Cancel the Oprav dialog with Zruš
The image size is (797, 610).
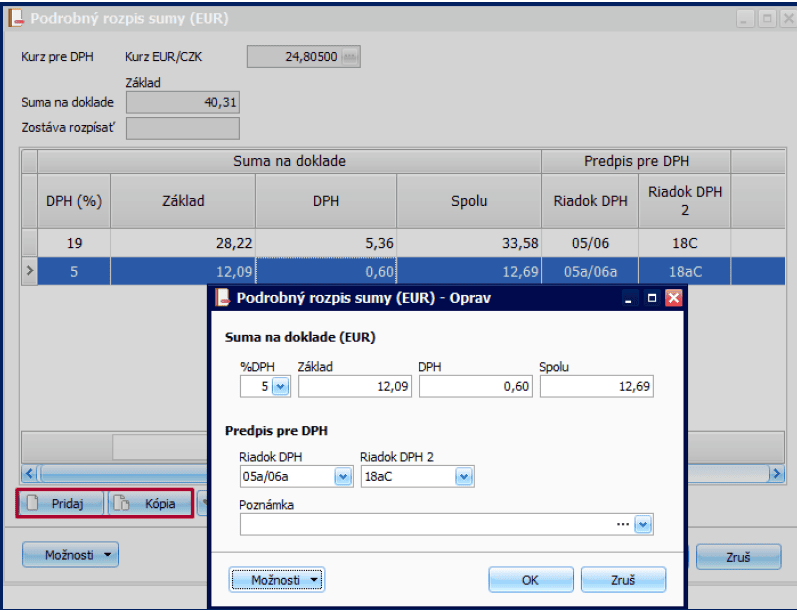[623, 580]
